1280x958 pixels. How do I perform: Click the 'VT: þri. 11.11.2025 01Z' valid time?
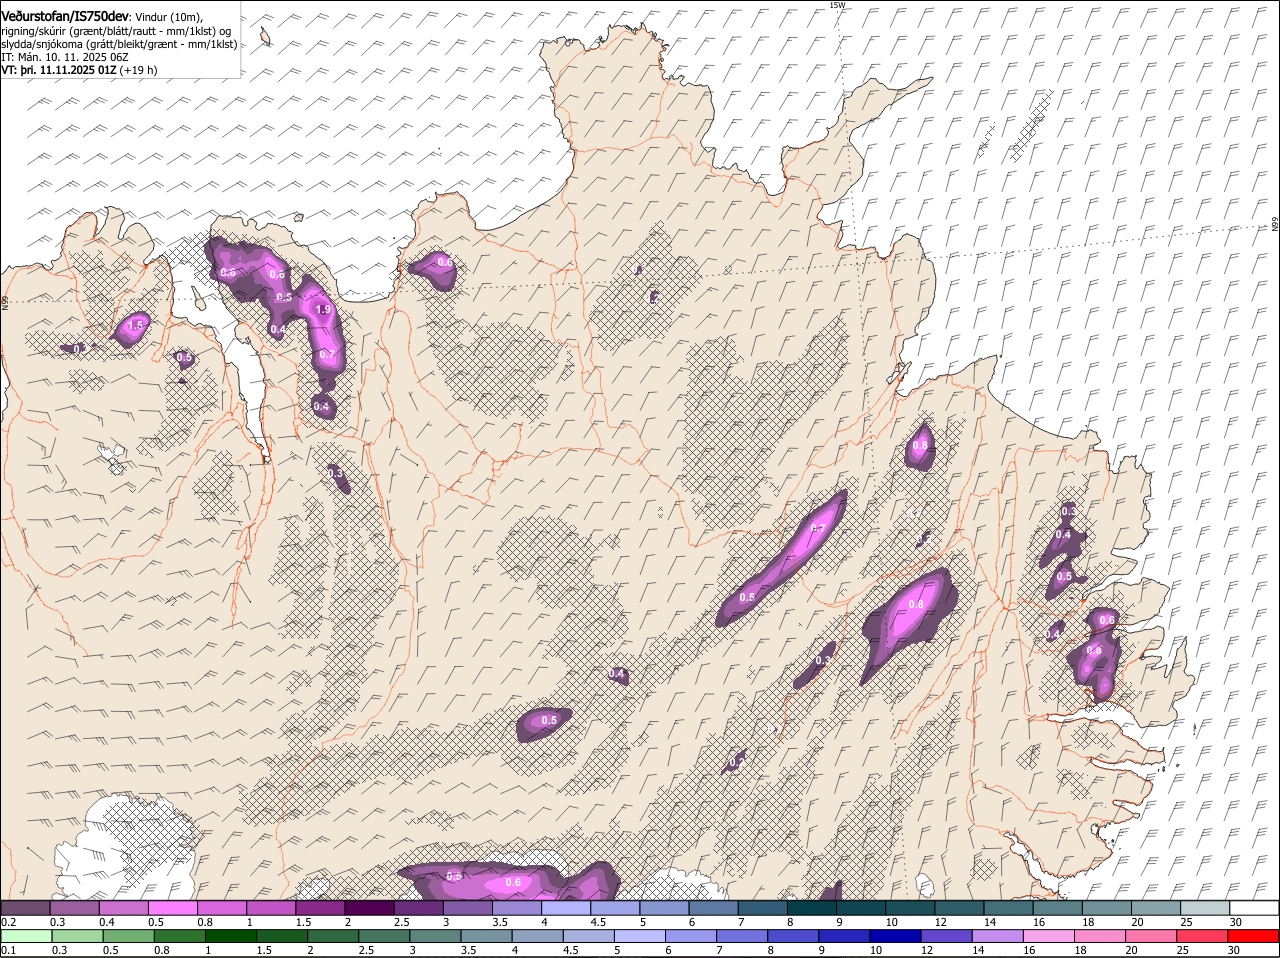[x=60, y=70]
